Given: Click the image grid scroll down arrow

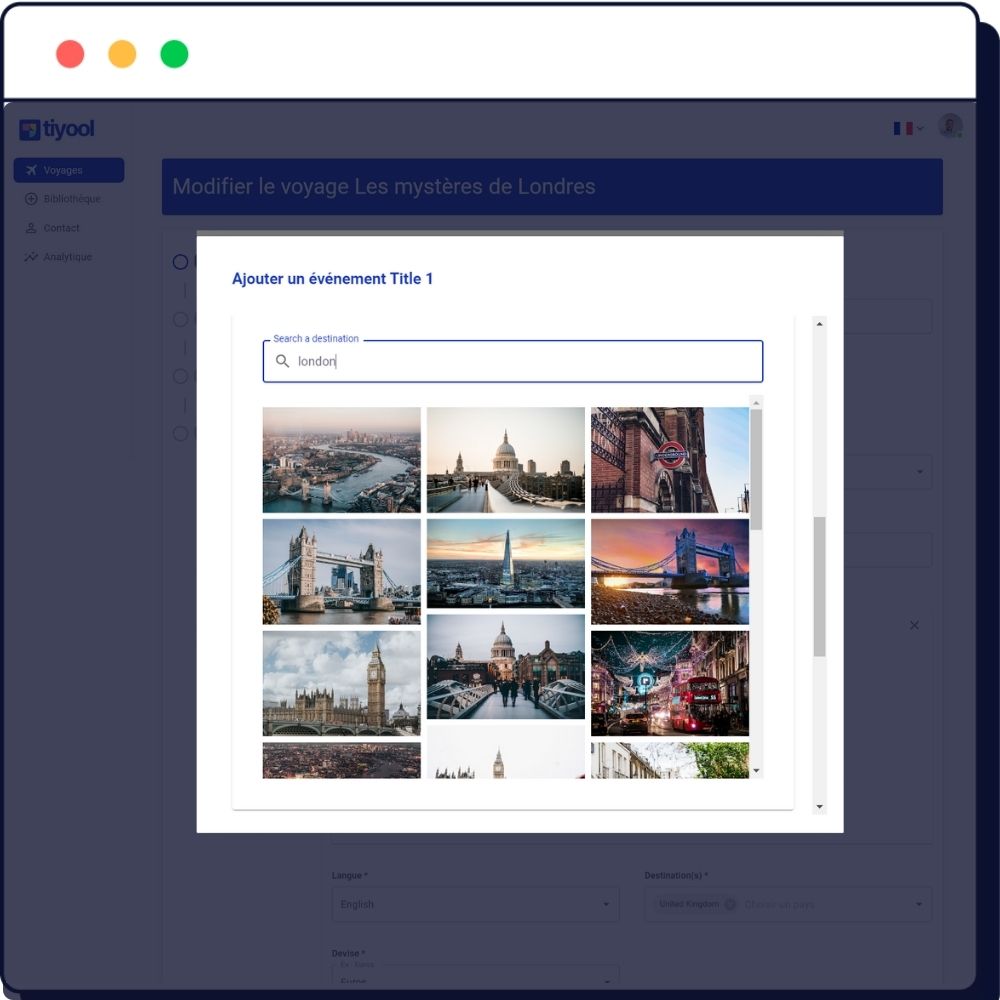Looking at the screenshot, I should (x=756, y=771).
